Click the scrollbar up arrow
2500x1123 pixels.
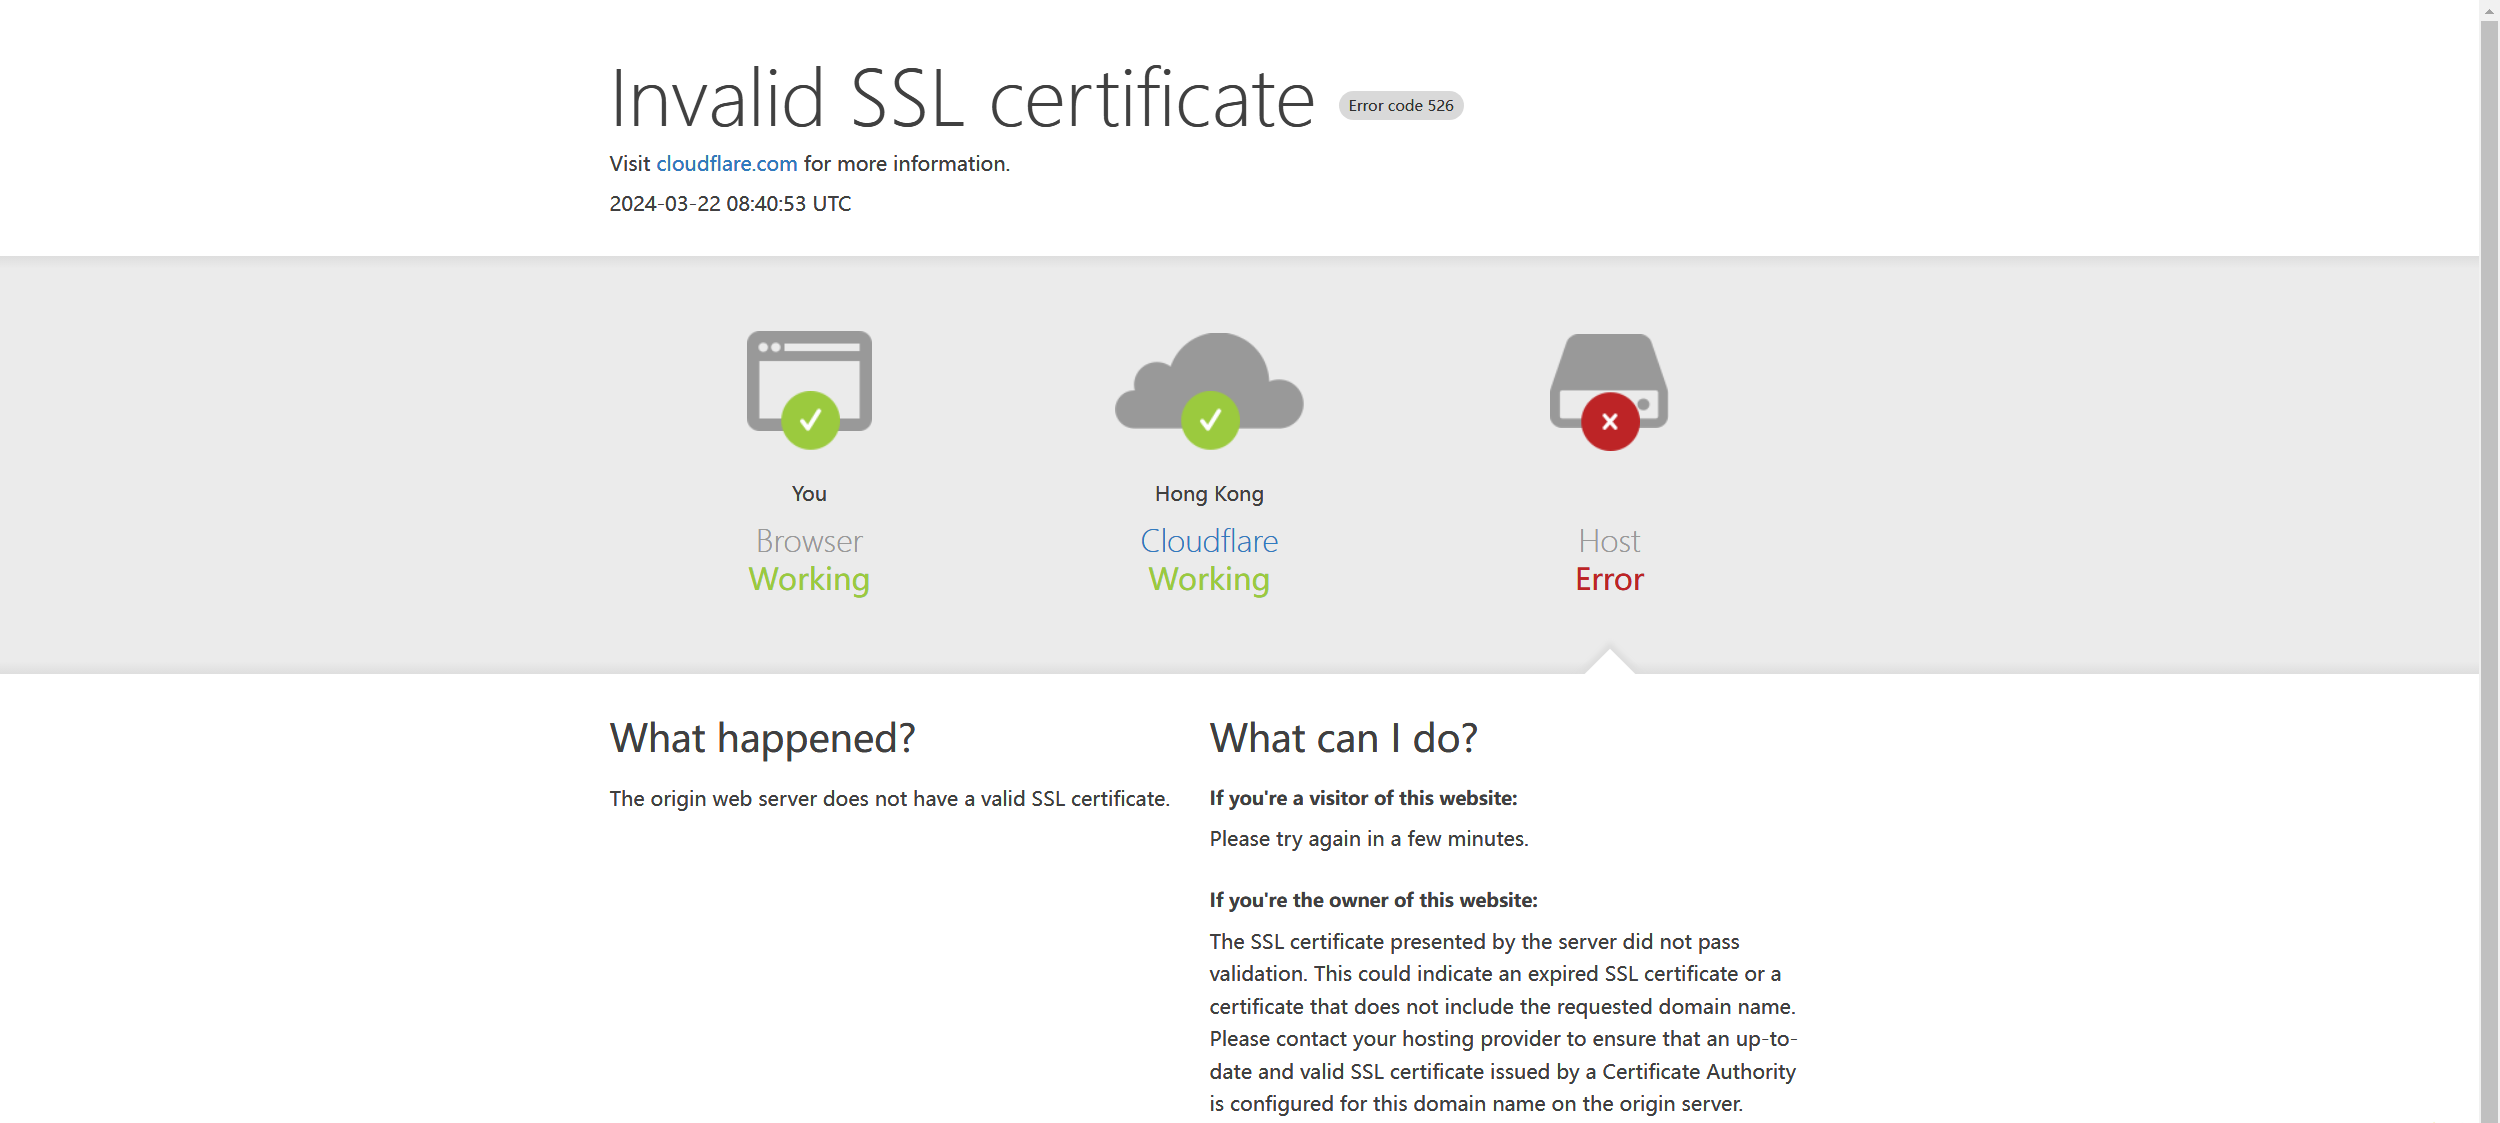[2489, 9]
